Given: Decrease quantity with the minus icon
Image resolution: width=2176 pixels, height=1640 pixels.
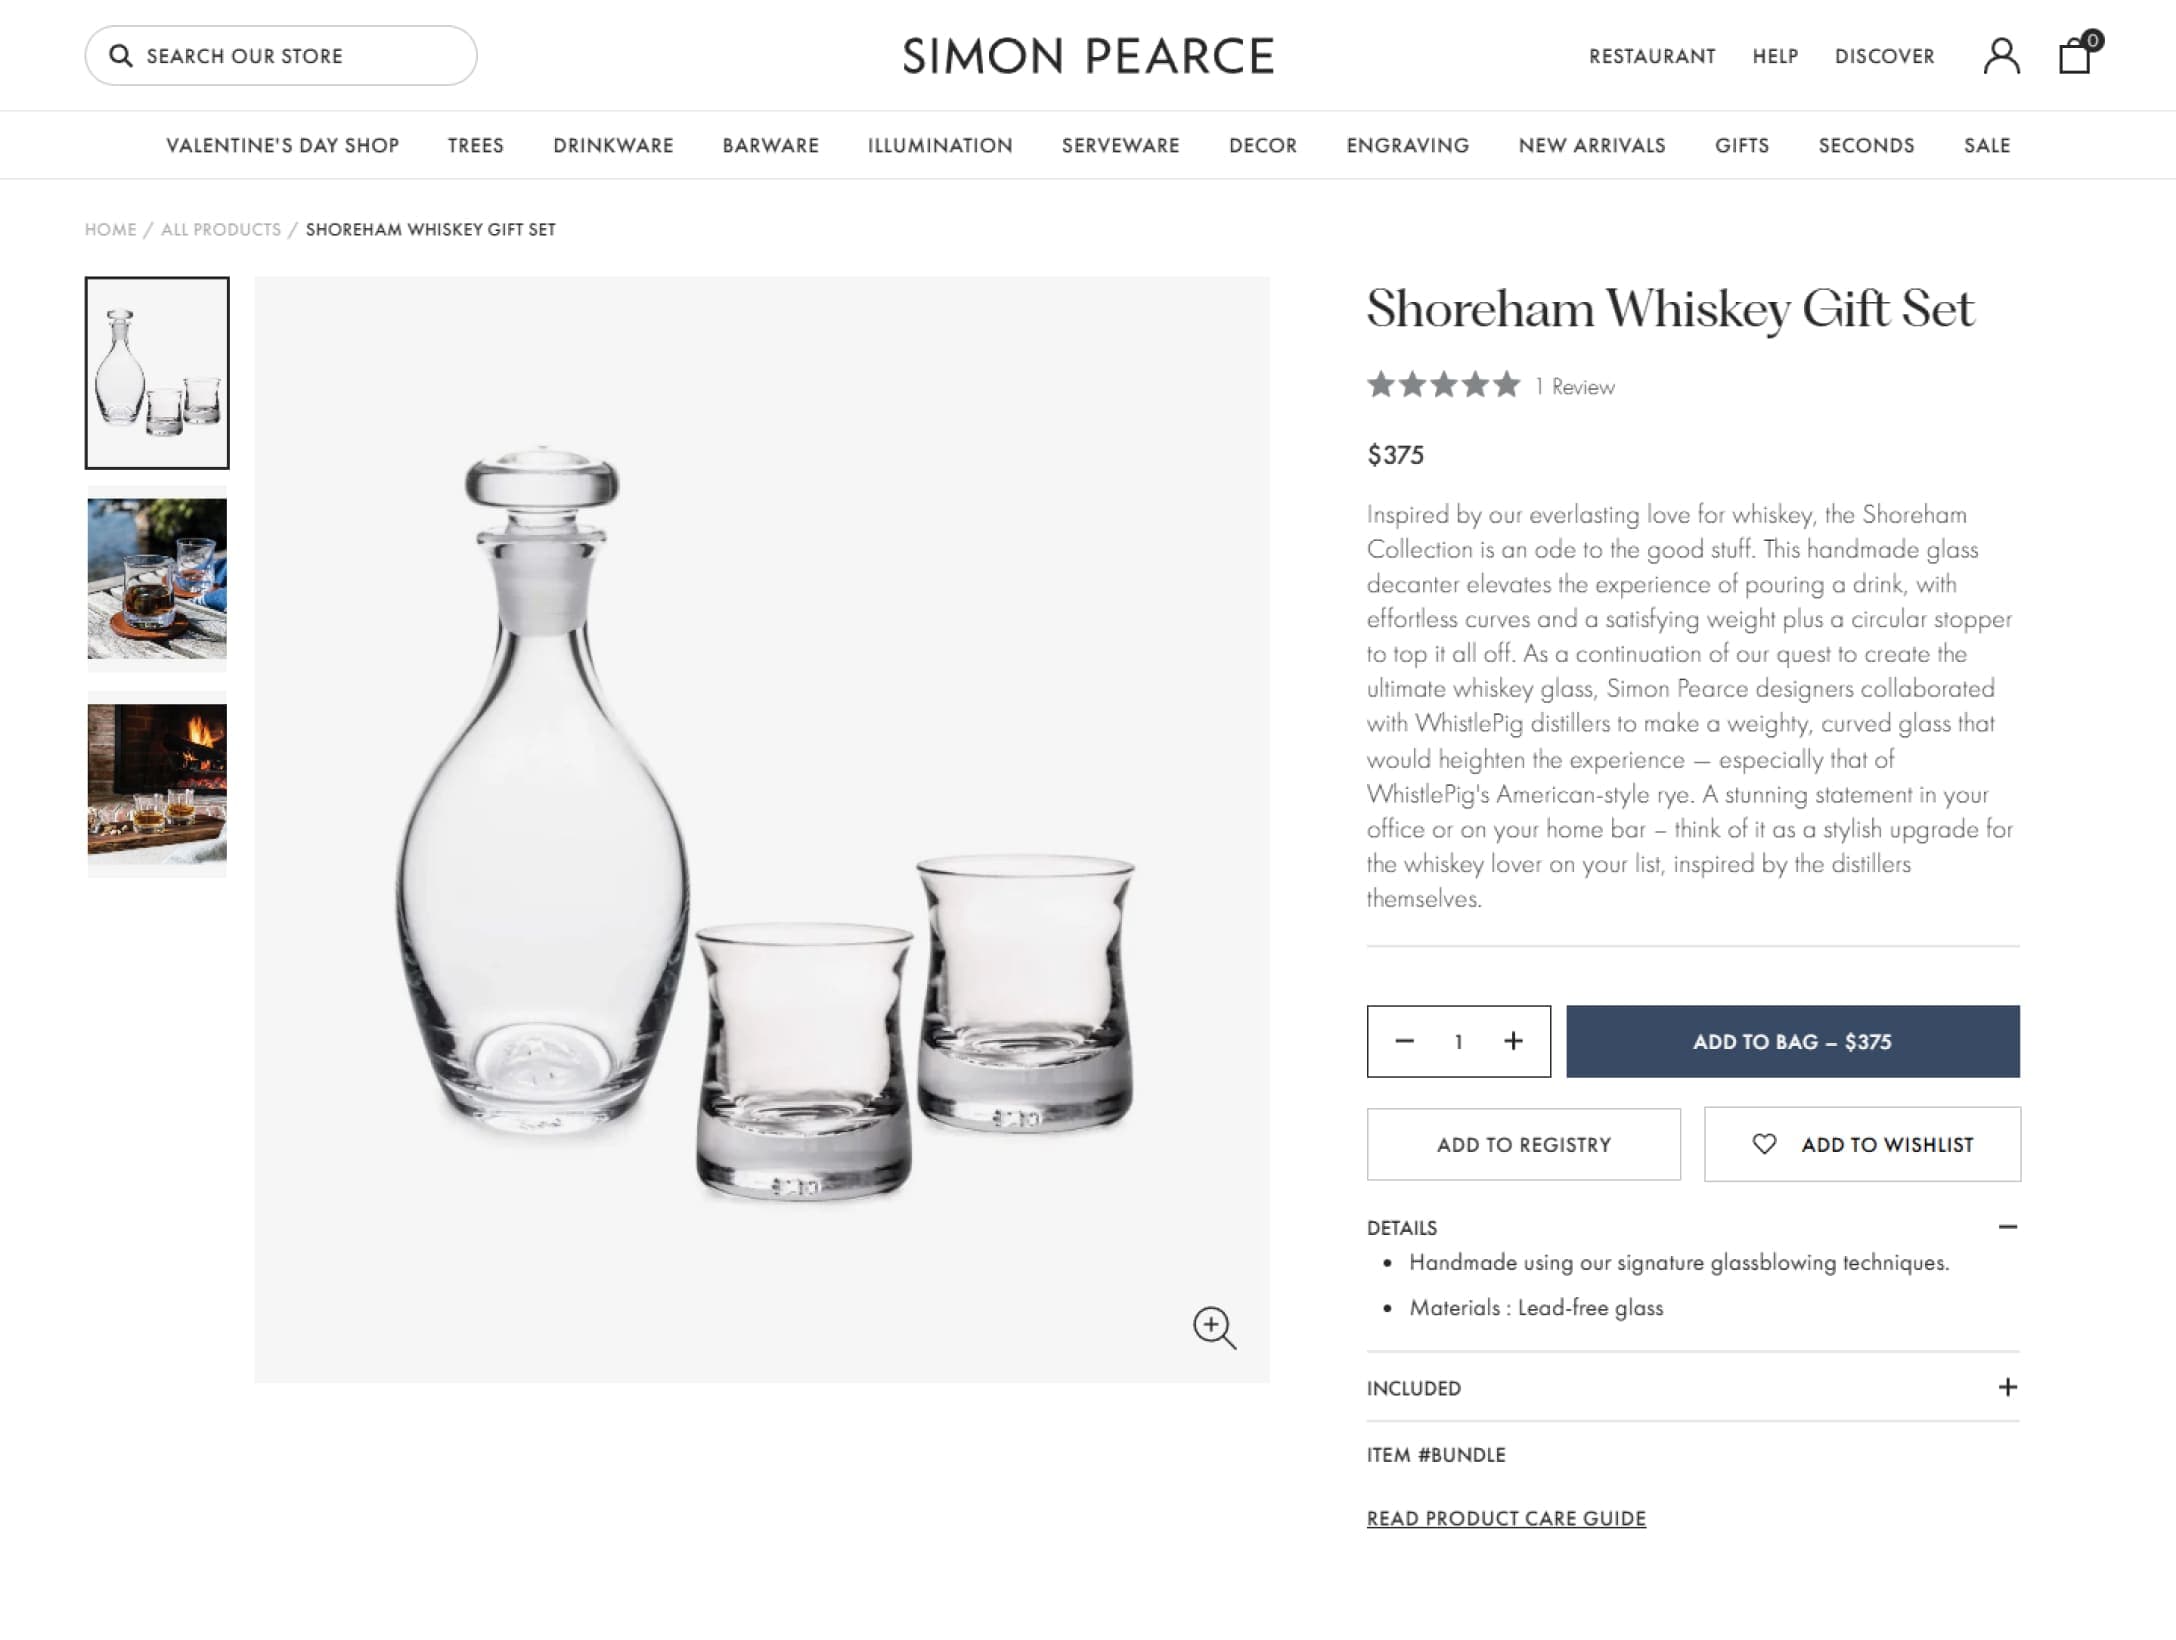Looking at the screenshot, I should point(1404,1041).
